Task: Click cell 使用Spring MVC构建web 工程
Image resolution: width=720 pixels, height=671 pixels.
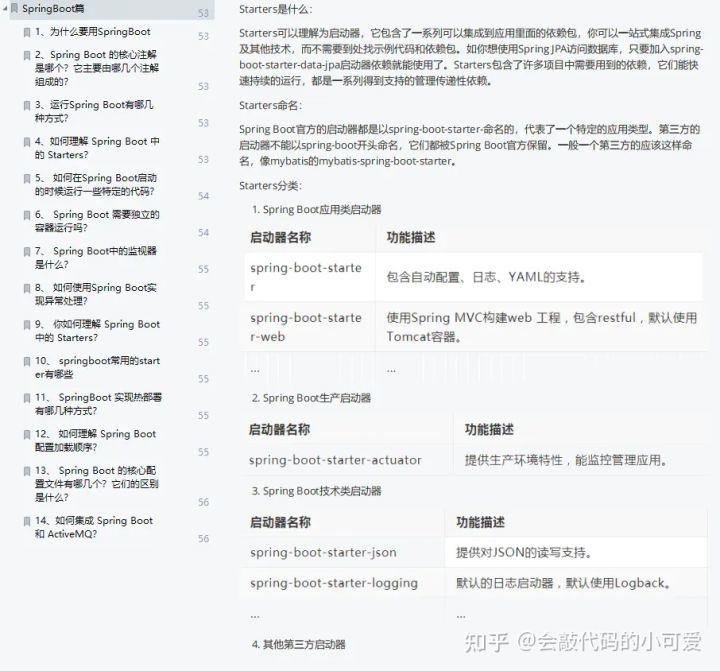Action: 542,327
